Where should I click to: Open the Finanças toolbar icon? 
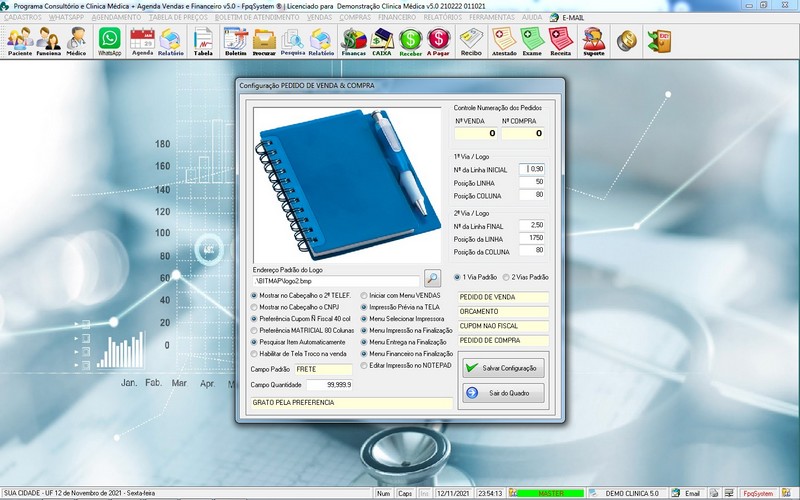click(x=354, y=41)
